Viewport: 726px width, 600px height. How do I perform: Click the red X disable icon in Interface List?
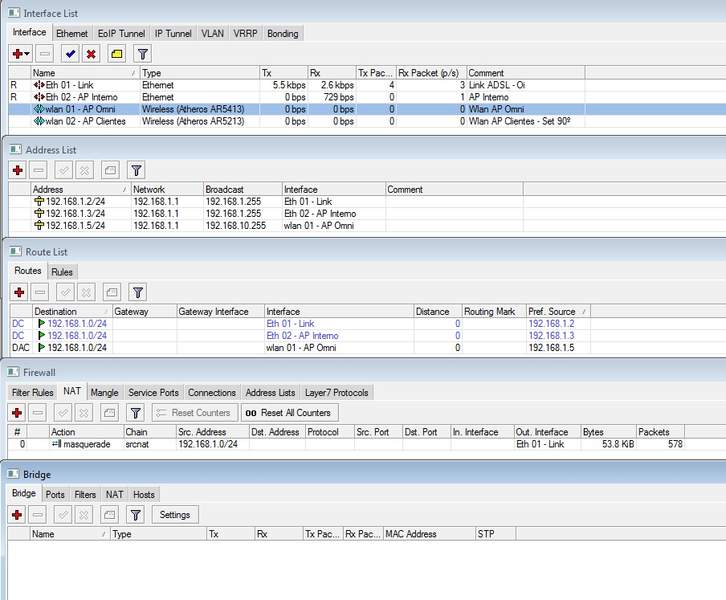point(91,54)
